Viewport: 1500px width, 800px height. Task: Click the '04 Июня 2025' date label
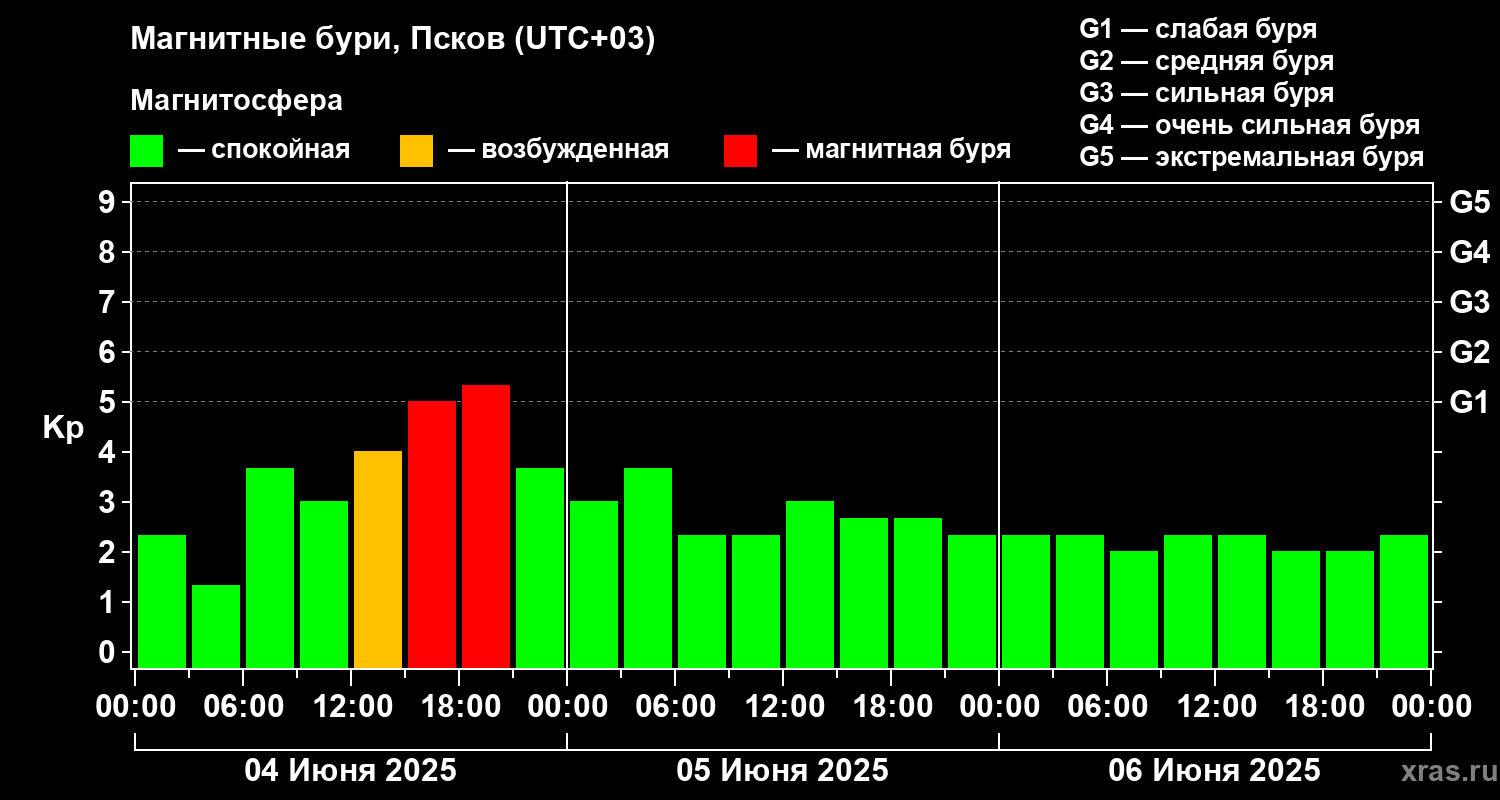(x=351, y=771)
